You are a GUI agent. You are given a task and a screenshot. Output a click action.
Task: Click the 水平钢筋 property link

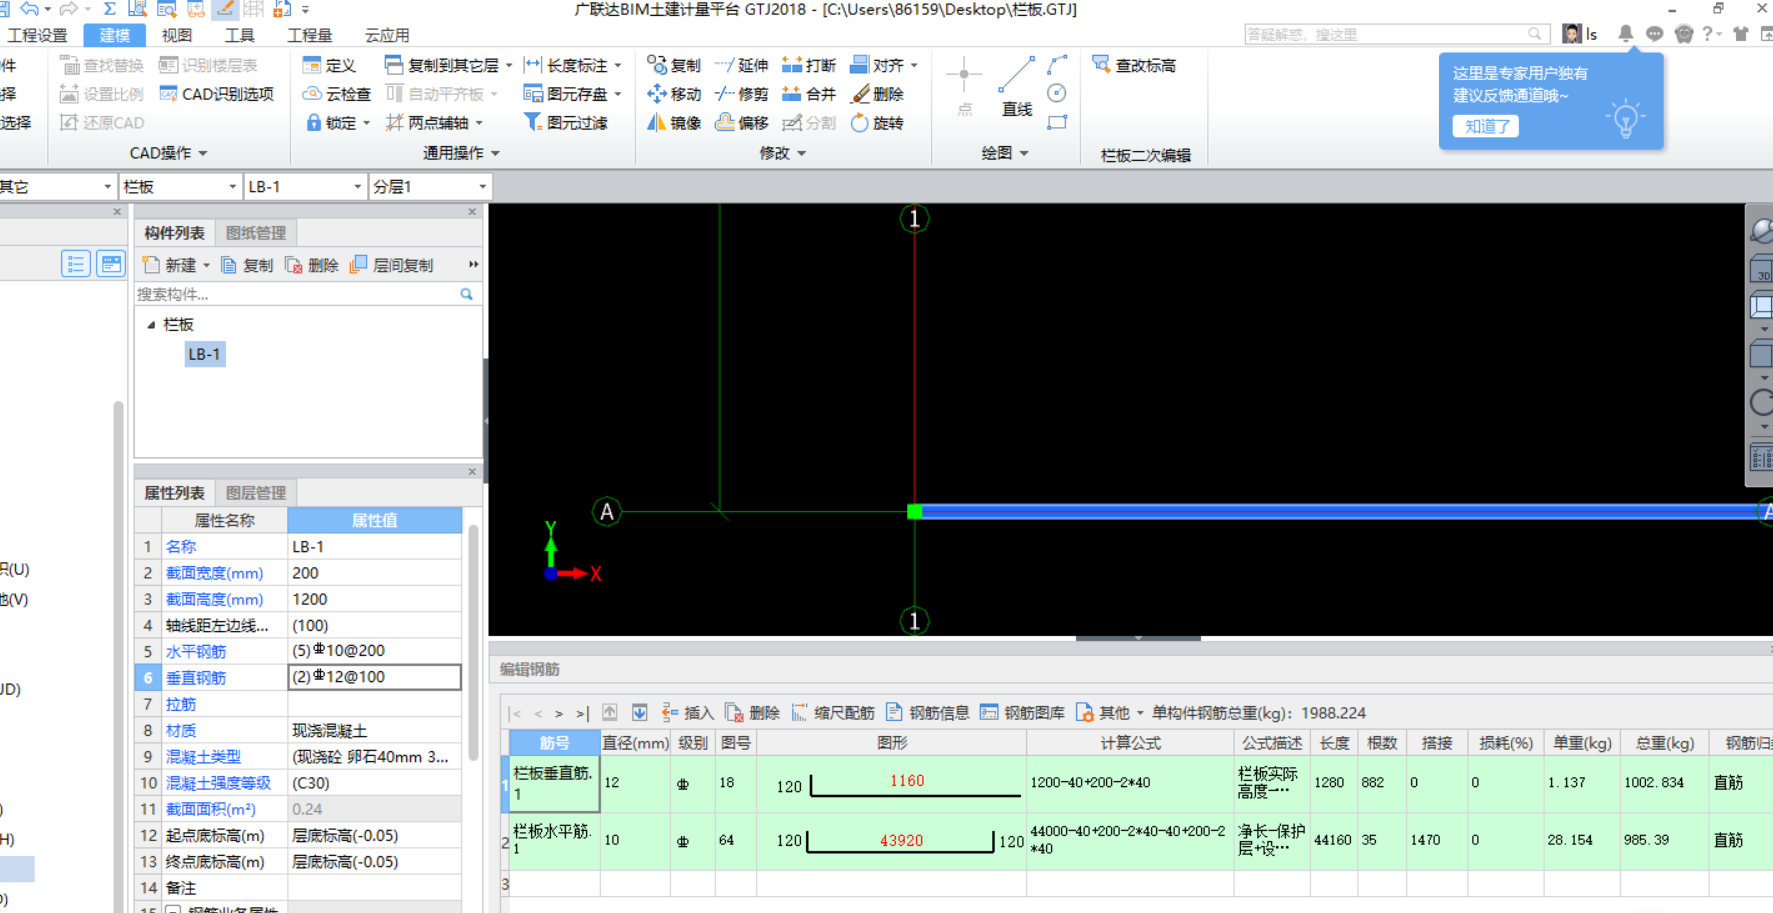[x=196, y=651]
